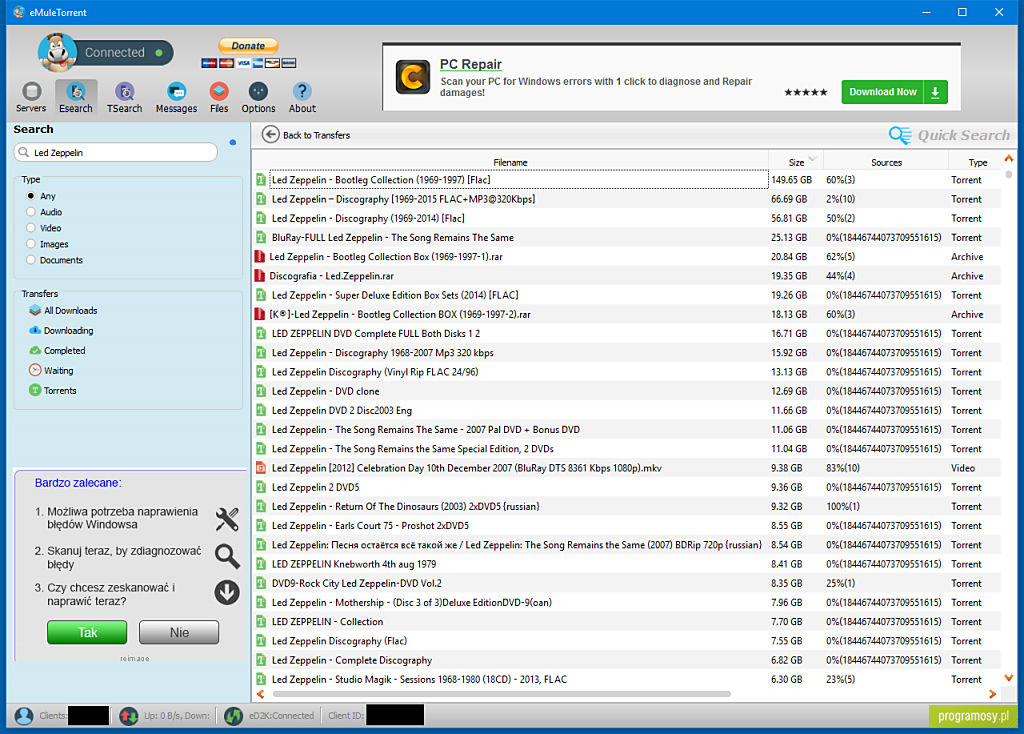Click the grey Nie button
Image resolution: width=1024 pixels, height=734 pixels.
point(179,632)
